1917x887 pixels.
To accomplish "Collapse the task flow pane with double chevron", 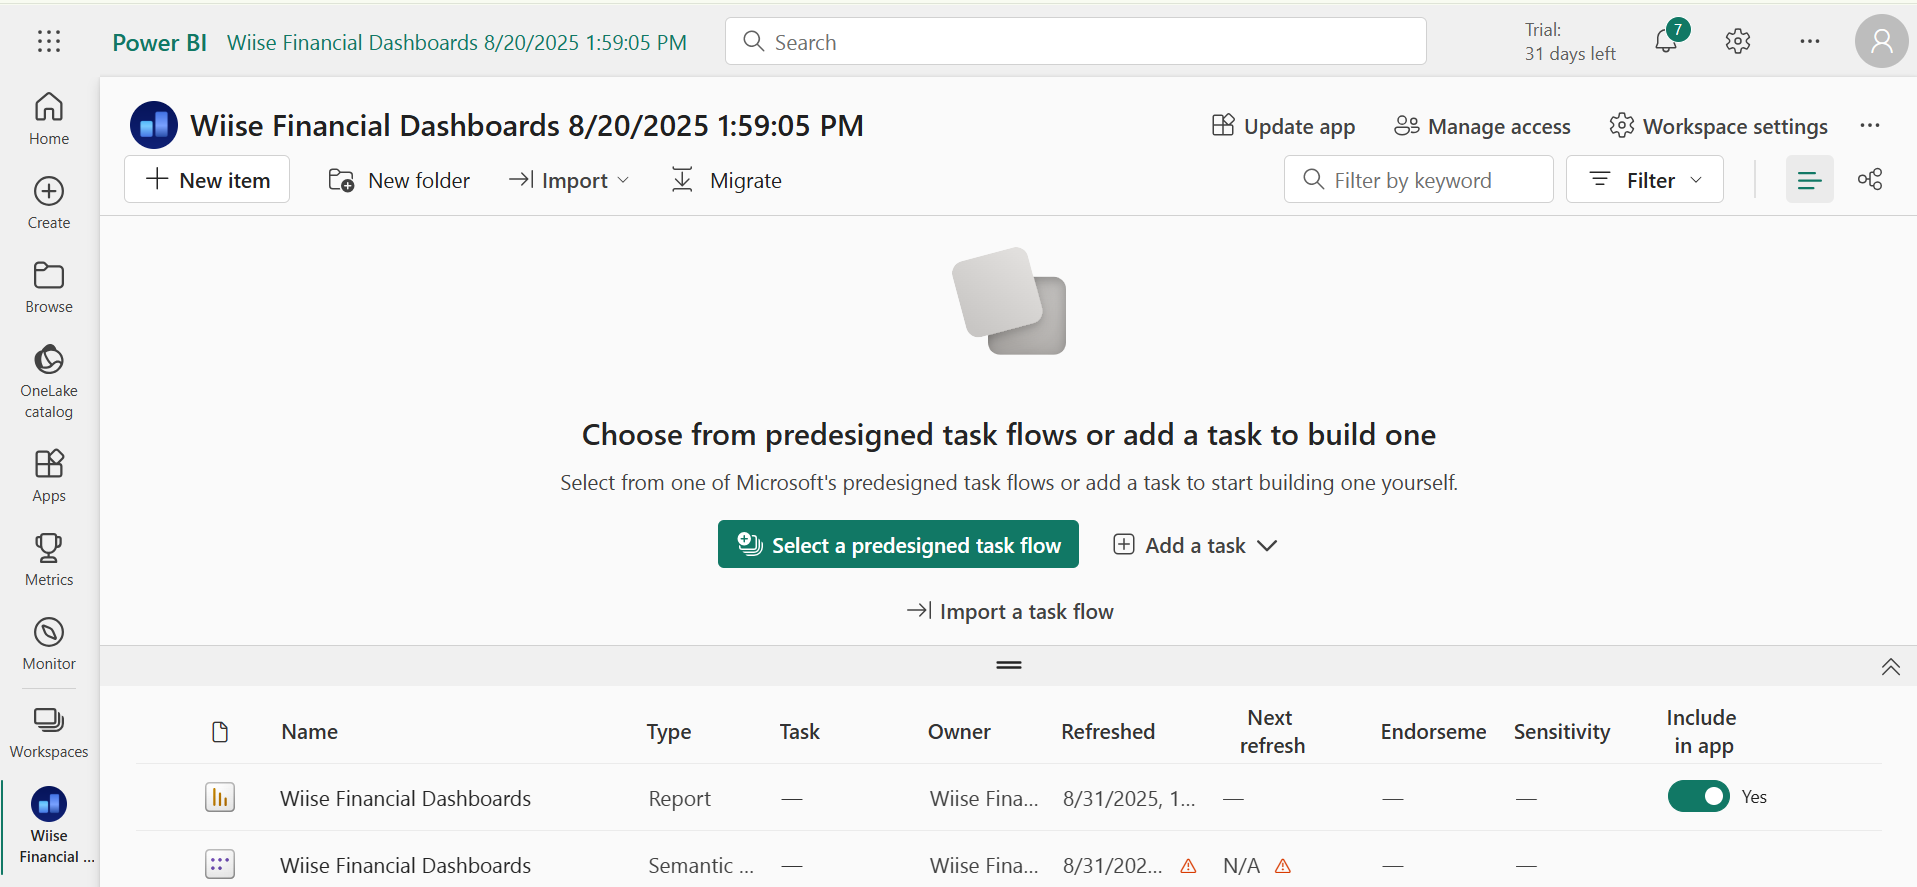I will point(1890,667).
